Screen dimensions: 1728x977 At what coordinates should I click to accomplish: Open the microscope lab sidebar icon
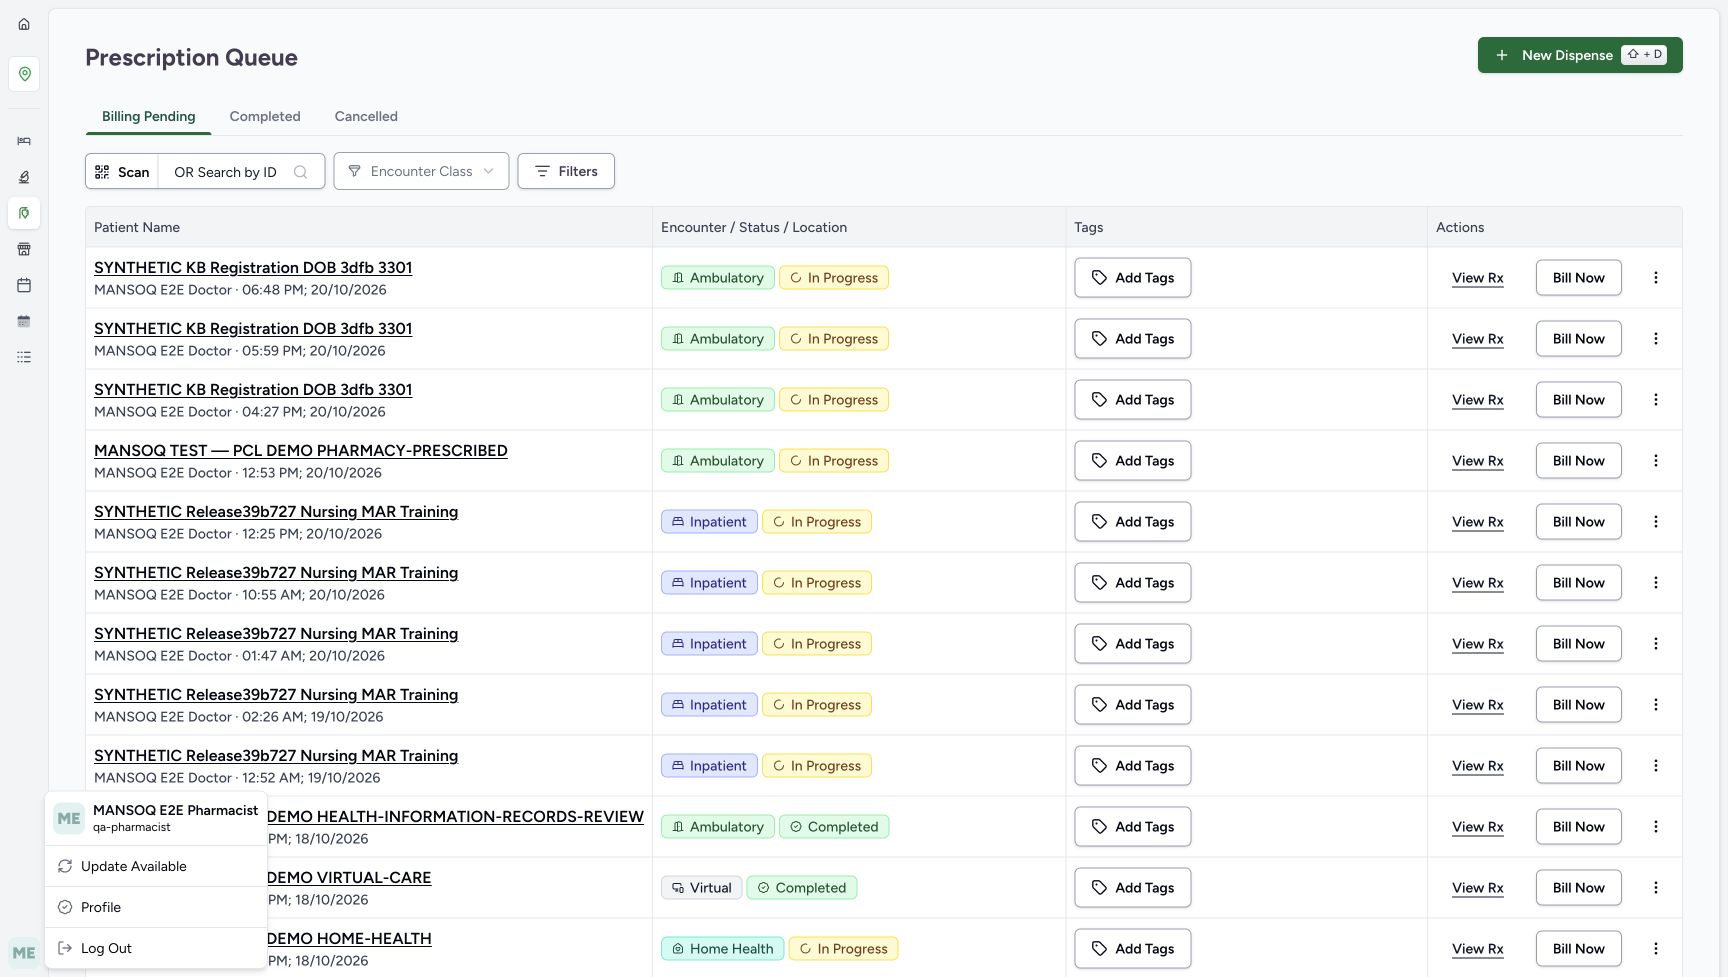point(24,177)
